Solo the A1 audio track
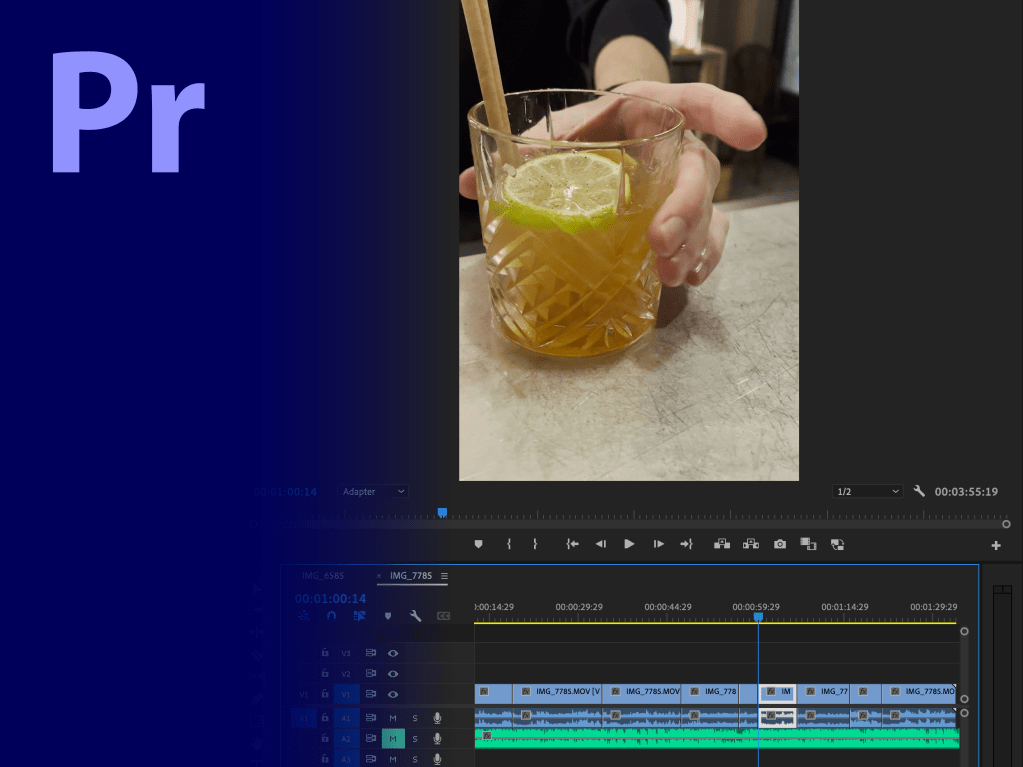Viewport: 1023px width, 767px height. (x=415, y=718)
